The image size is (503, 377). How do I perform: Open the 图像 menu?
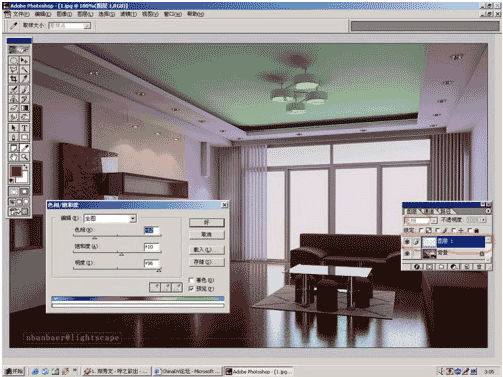pyautogui.click(x=64, y=14)
